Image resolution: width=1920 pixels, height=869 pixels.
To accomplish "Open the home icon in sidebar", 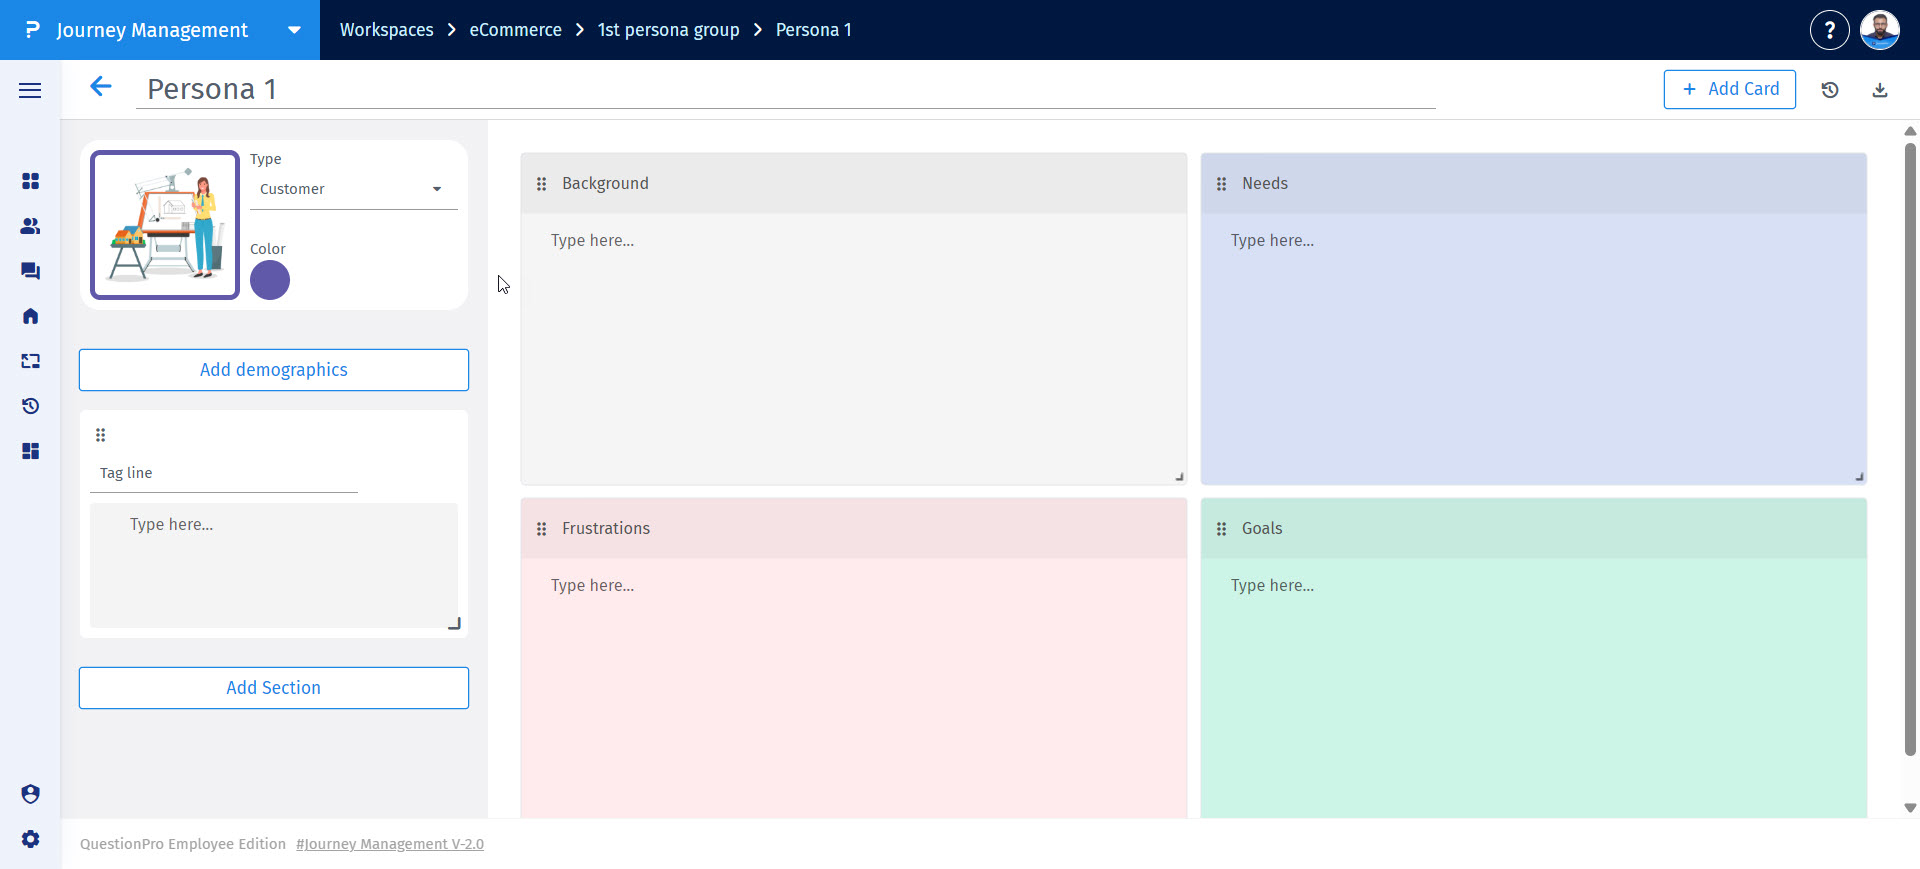I will 31,316.
